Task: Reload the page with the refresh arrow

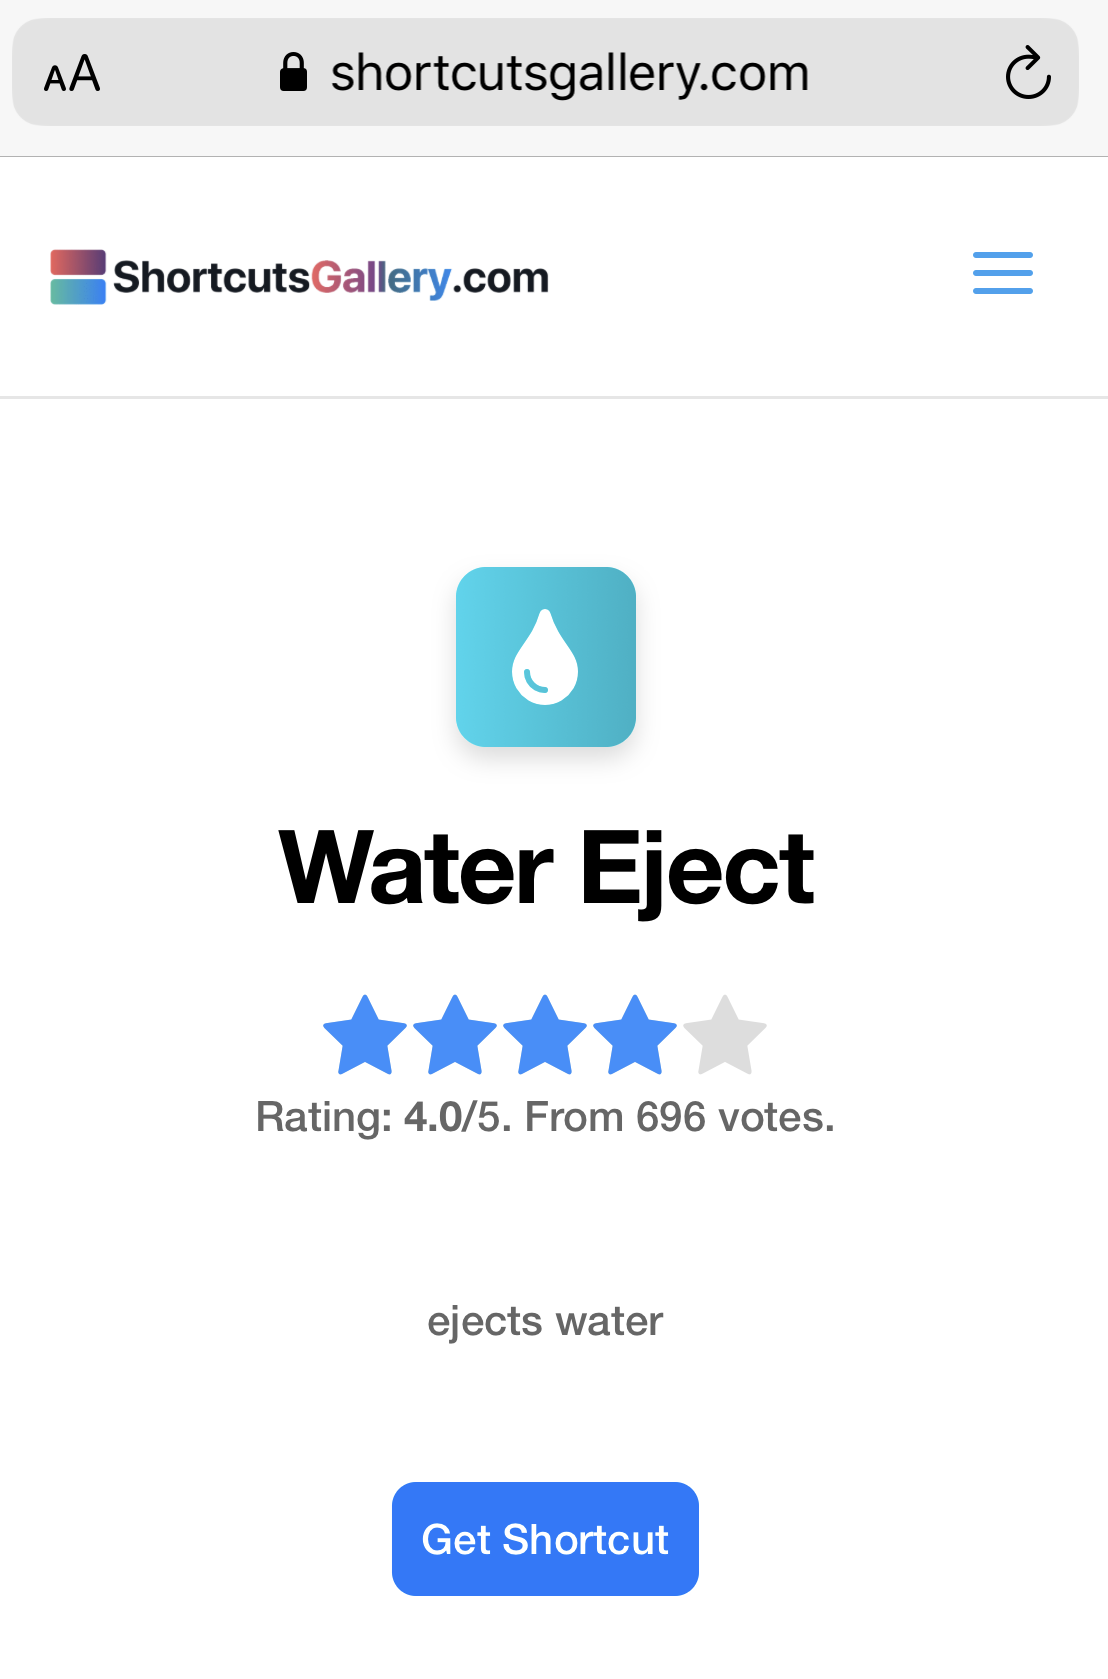Action: pyautogui.click(x=1027, y=74)
